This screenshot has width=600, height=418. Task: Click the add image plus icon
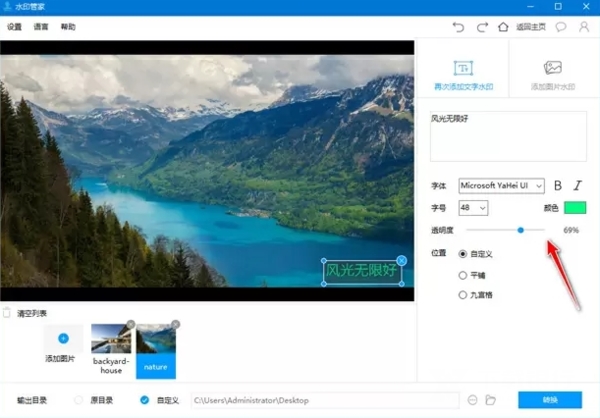point(64,340)
